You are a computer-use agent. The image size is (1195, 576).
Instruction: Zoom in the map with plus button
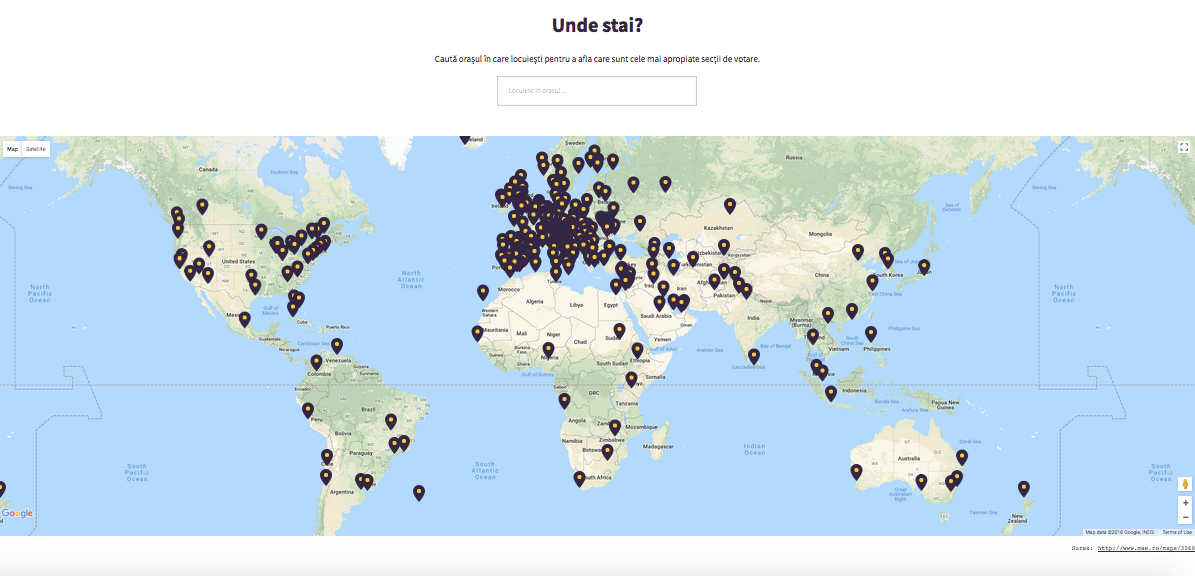1184,503
